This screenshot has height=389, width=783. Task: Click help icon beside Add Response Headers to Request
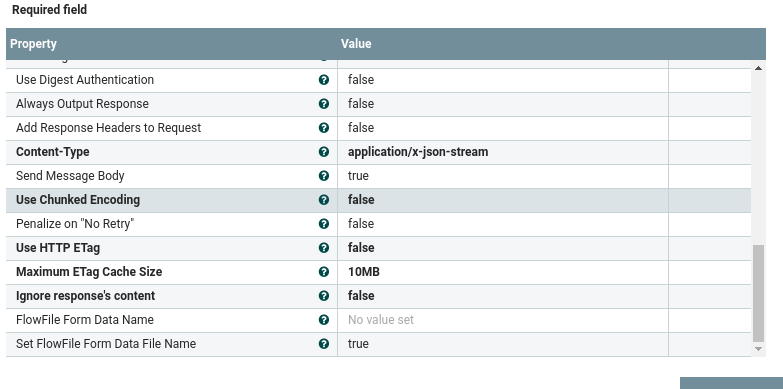324,128
